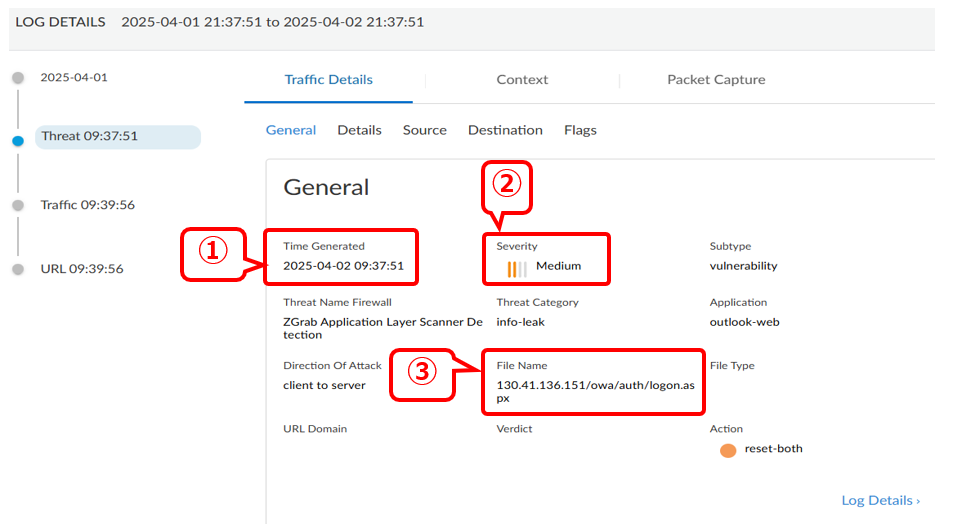Select the blue Threat timeline dot

point(18,141)
